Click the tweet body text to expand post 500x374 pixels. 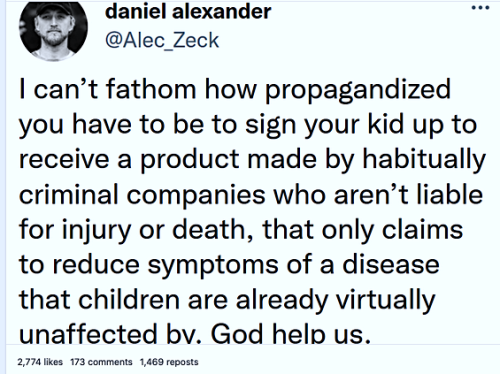tap(252, 211)
